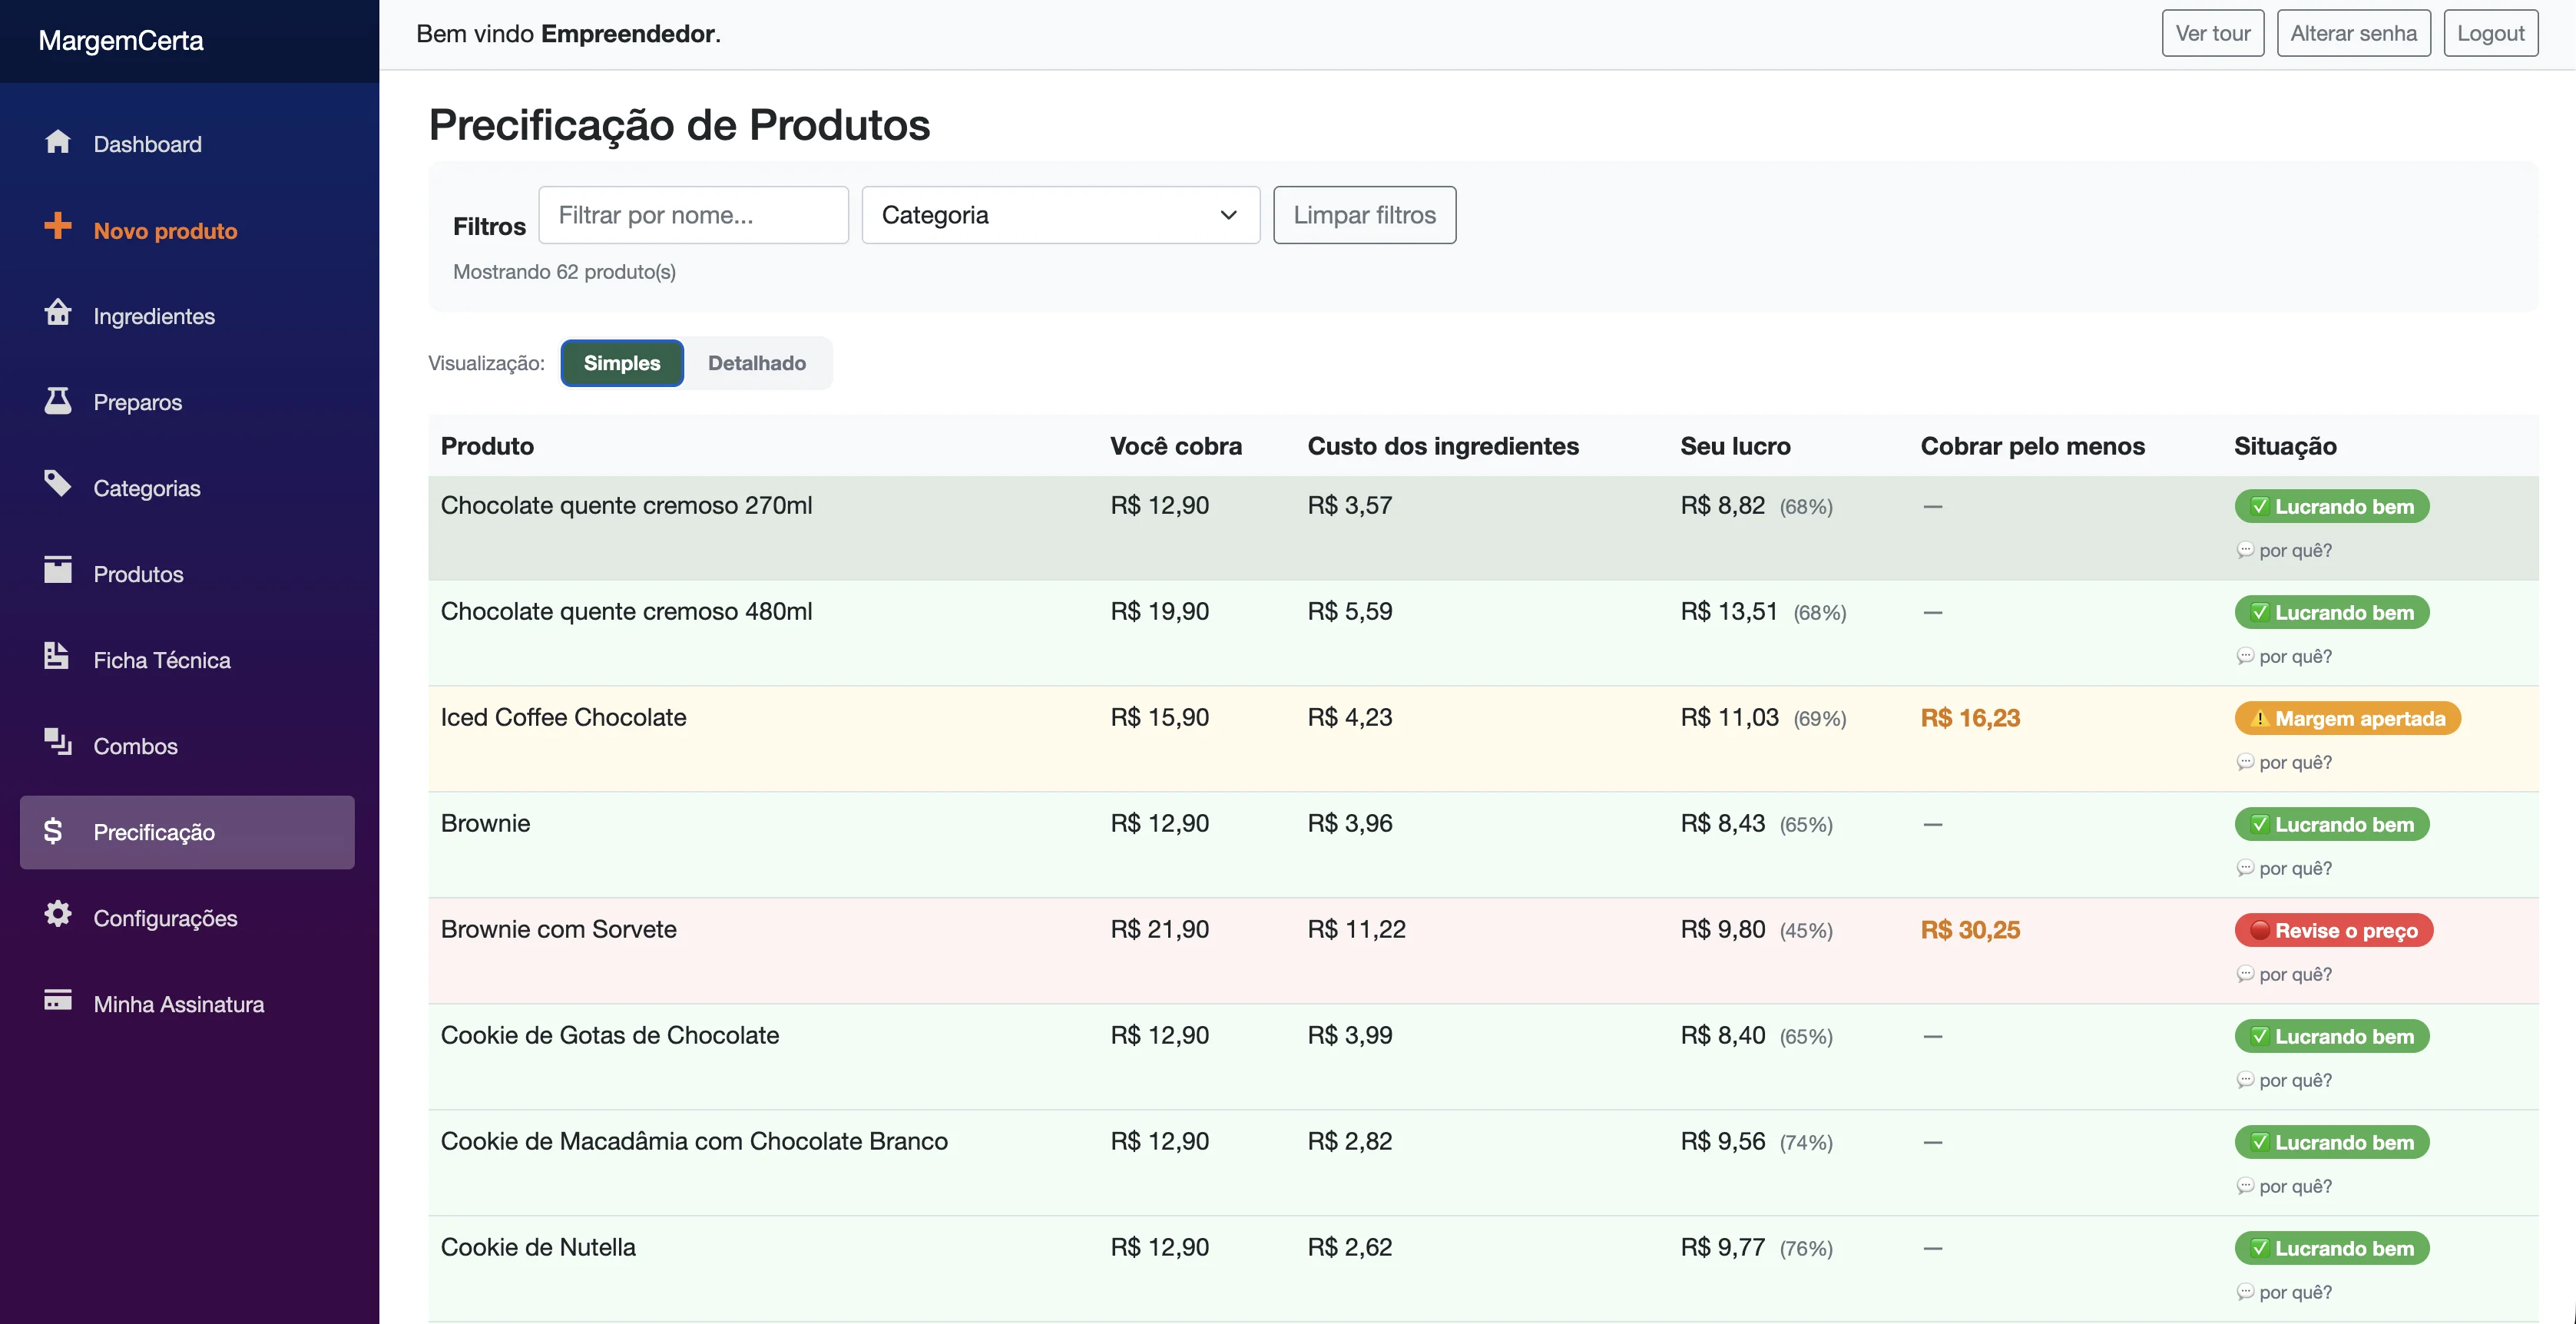Click Margem apertada badge for Iced Coffee Chocolate
This screenshot has height=1324, width=2576.
coord(2347,718)
